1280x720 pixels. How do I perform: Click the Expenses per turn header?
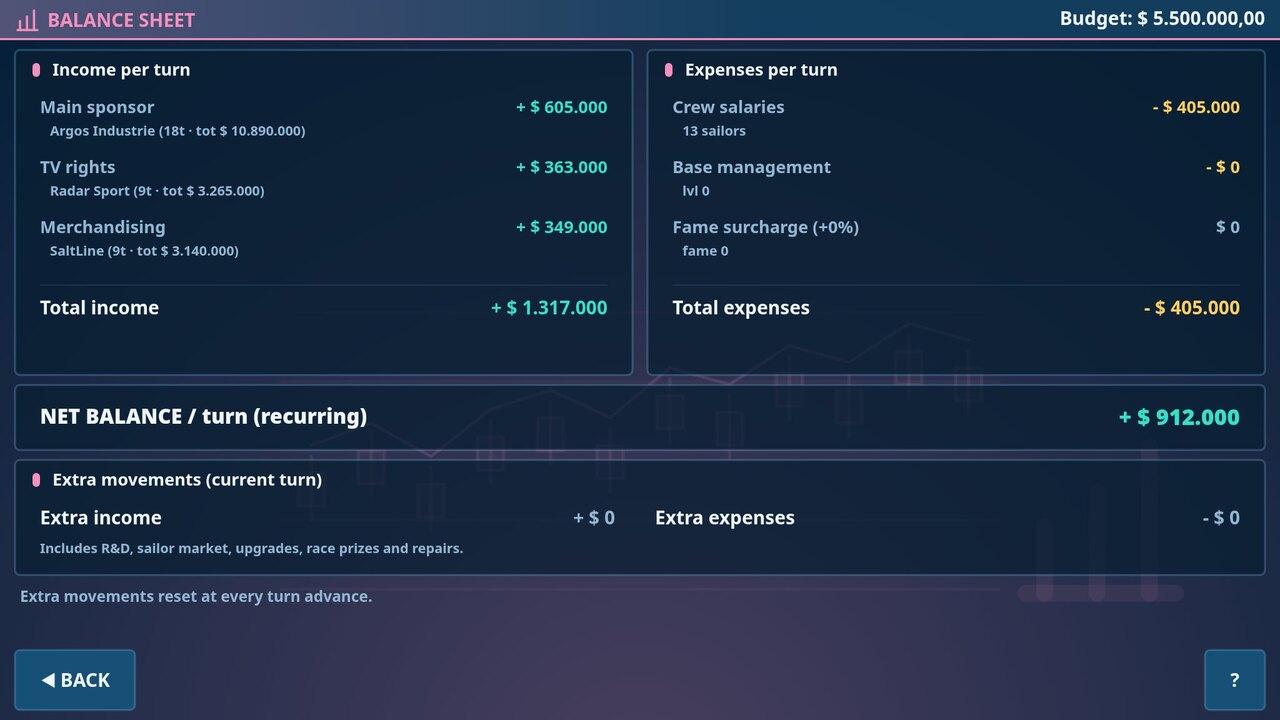761,70
